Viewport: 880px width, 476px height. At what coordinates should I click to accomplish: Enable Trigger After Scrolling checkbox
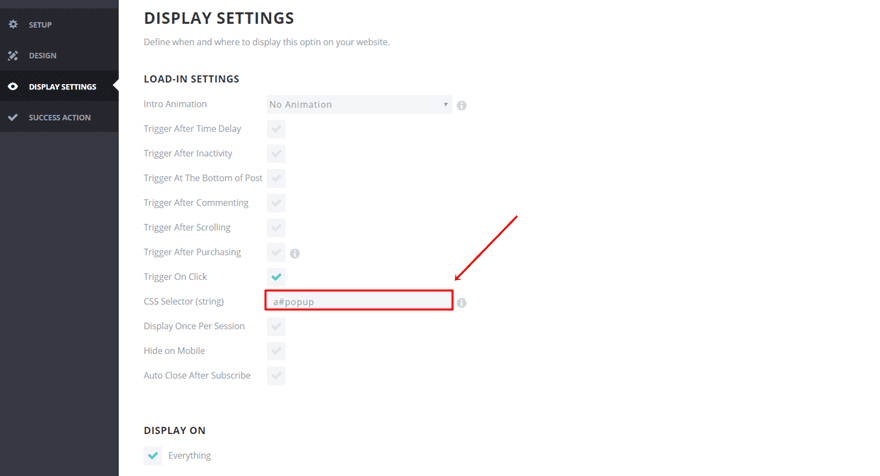coord(276,228)
